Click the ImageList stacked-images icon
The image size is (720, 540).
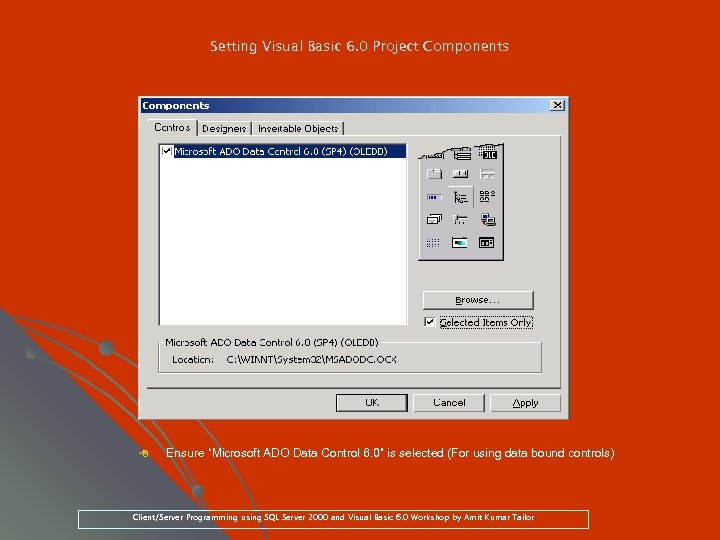[434, 219]
